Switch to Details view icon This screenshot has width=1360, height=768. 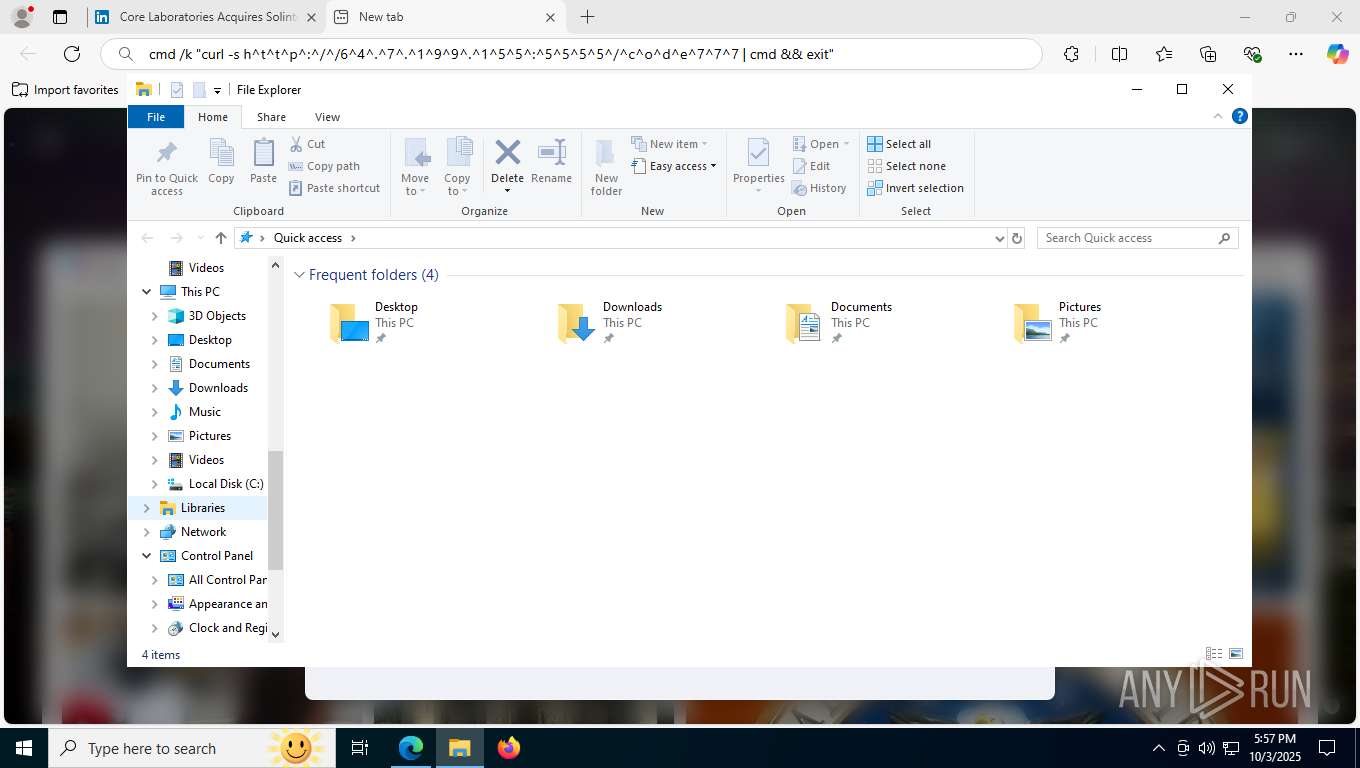click(1214, 654)
